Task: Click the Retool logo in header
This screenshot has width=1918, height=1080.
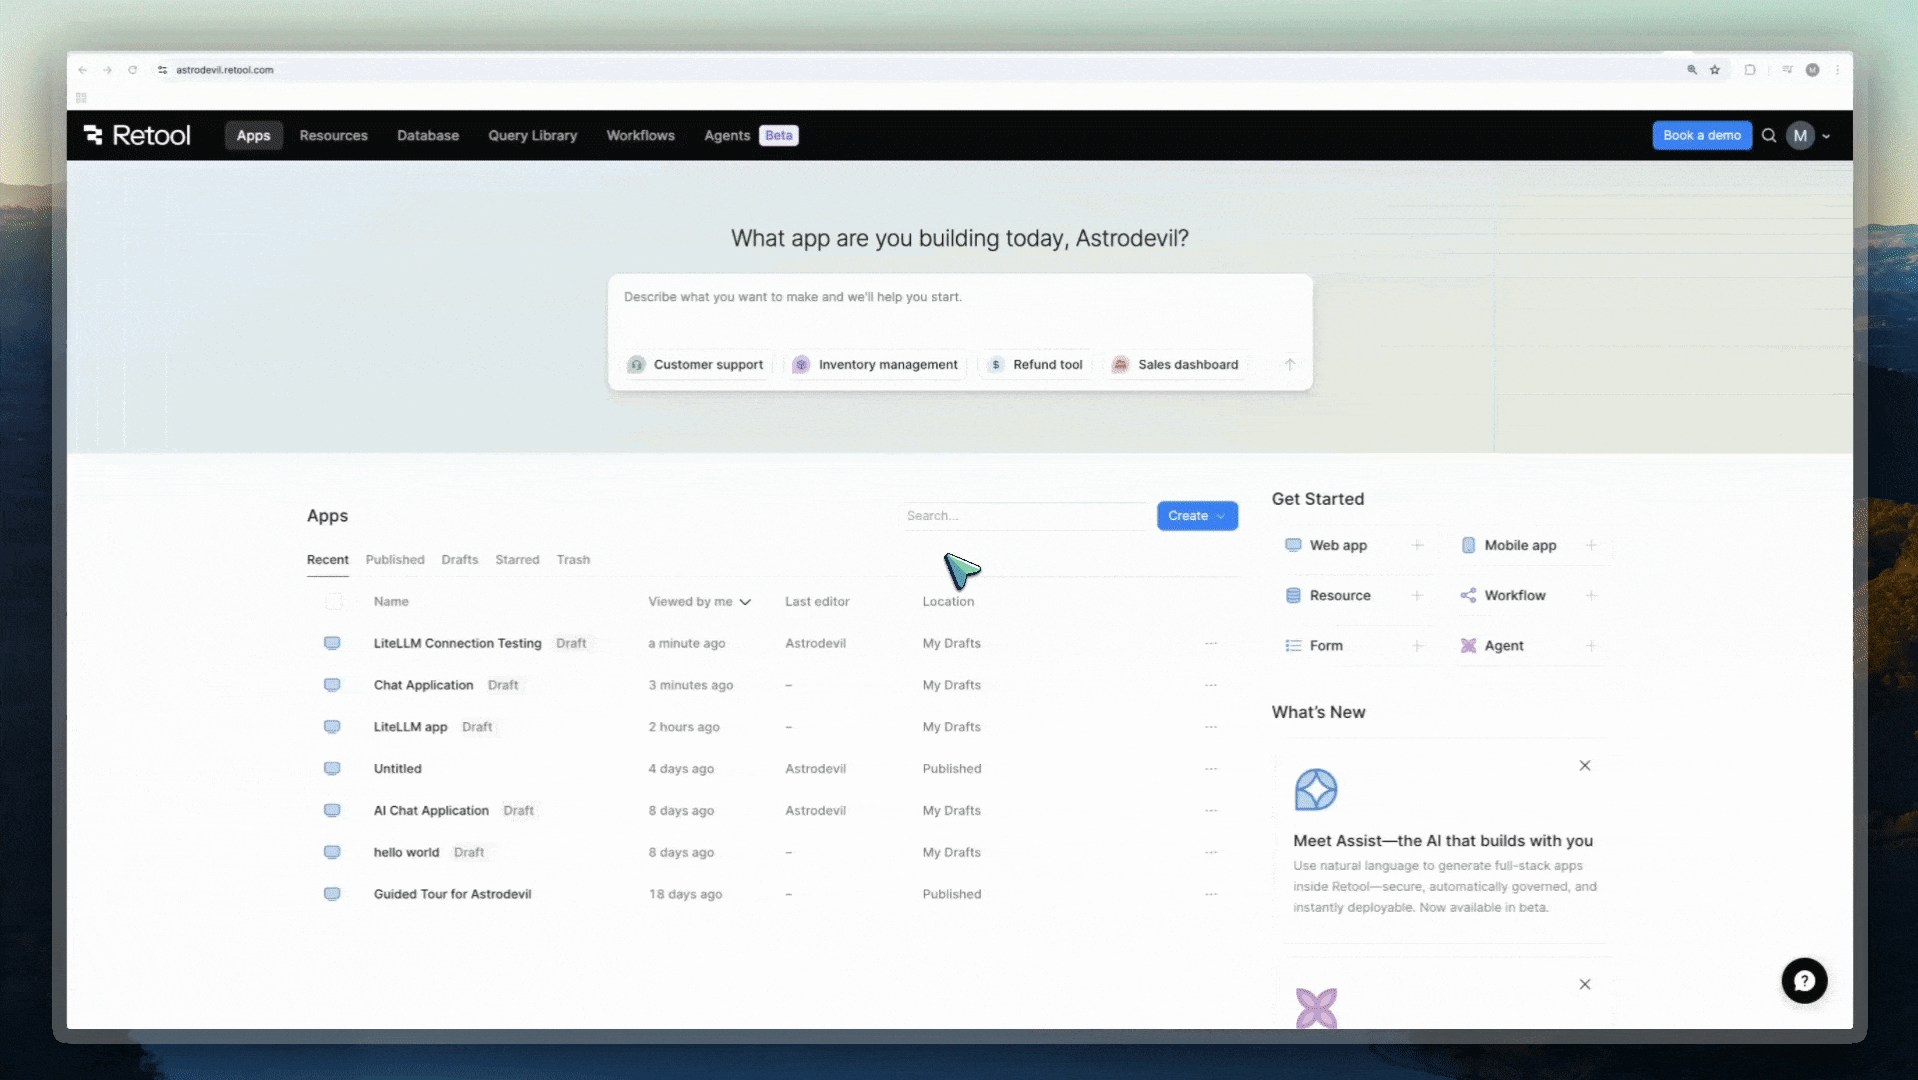Action: point(137,135)
